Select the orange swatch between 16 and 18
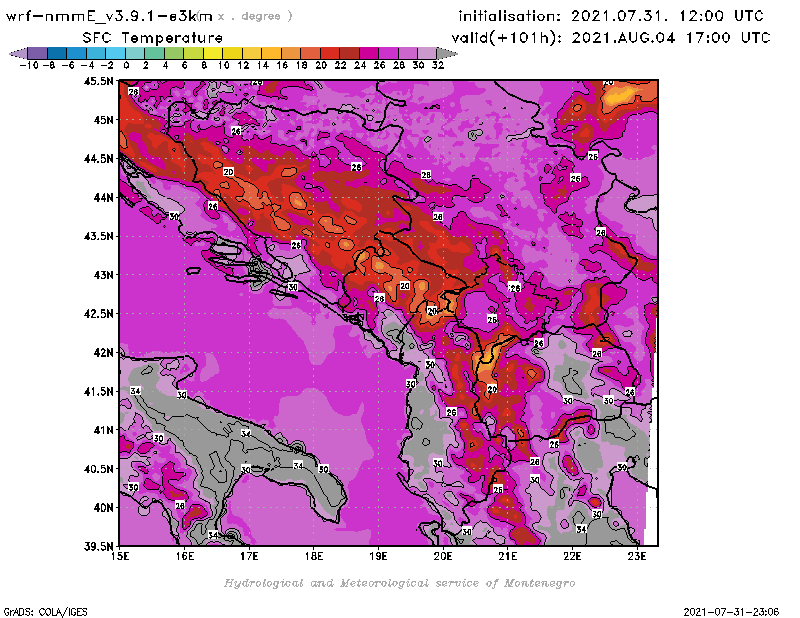Image resolution: width=800 pixels, height=618 pixels. [x=291, y=53]
